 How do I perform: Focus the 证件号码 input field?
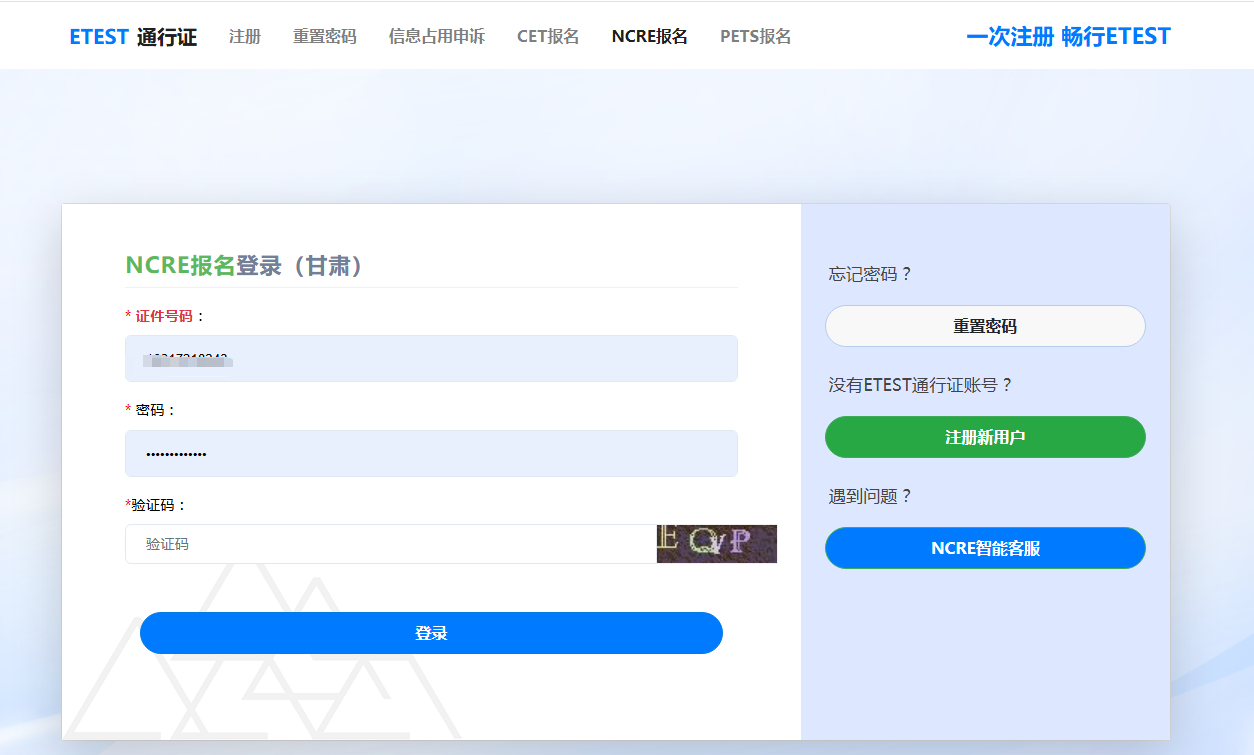[x=431, y=358]
